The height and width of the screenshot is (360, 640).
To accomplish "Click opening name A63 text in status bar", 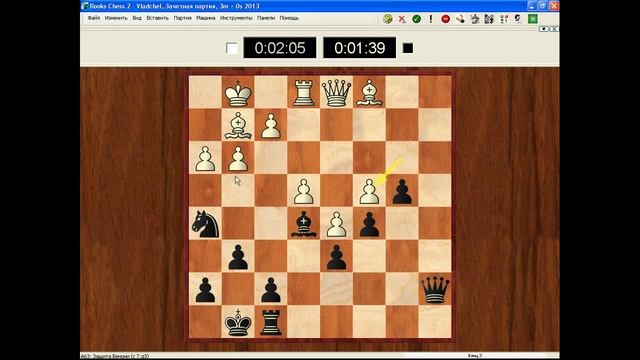I will [x=115, y=356].
